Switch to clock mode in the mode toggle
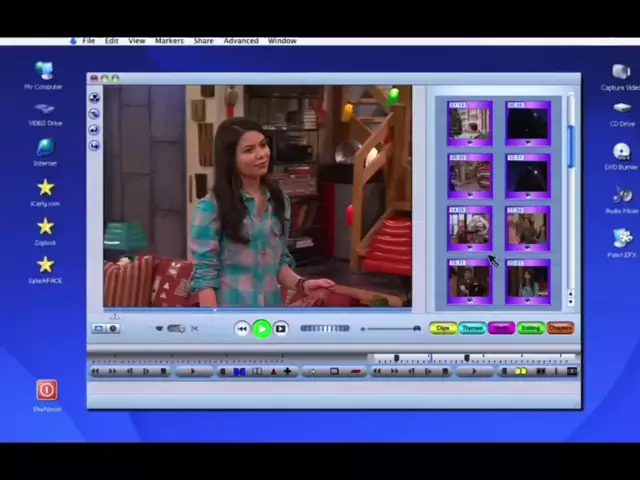640x480 pixels. point(113,328)
